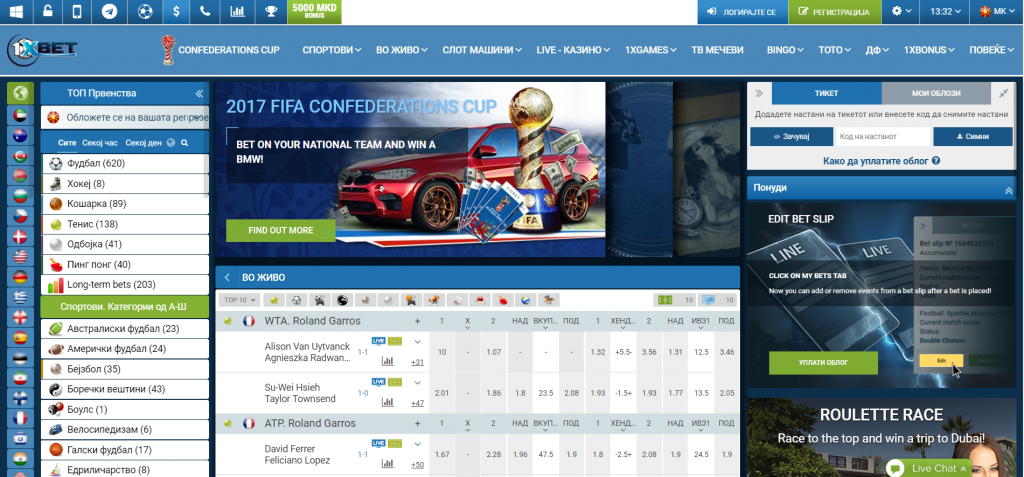Filter live events by horse racing icon
The width and height of the screenshot is (1024, 477).
[548, 300]
